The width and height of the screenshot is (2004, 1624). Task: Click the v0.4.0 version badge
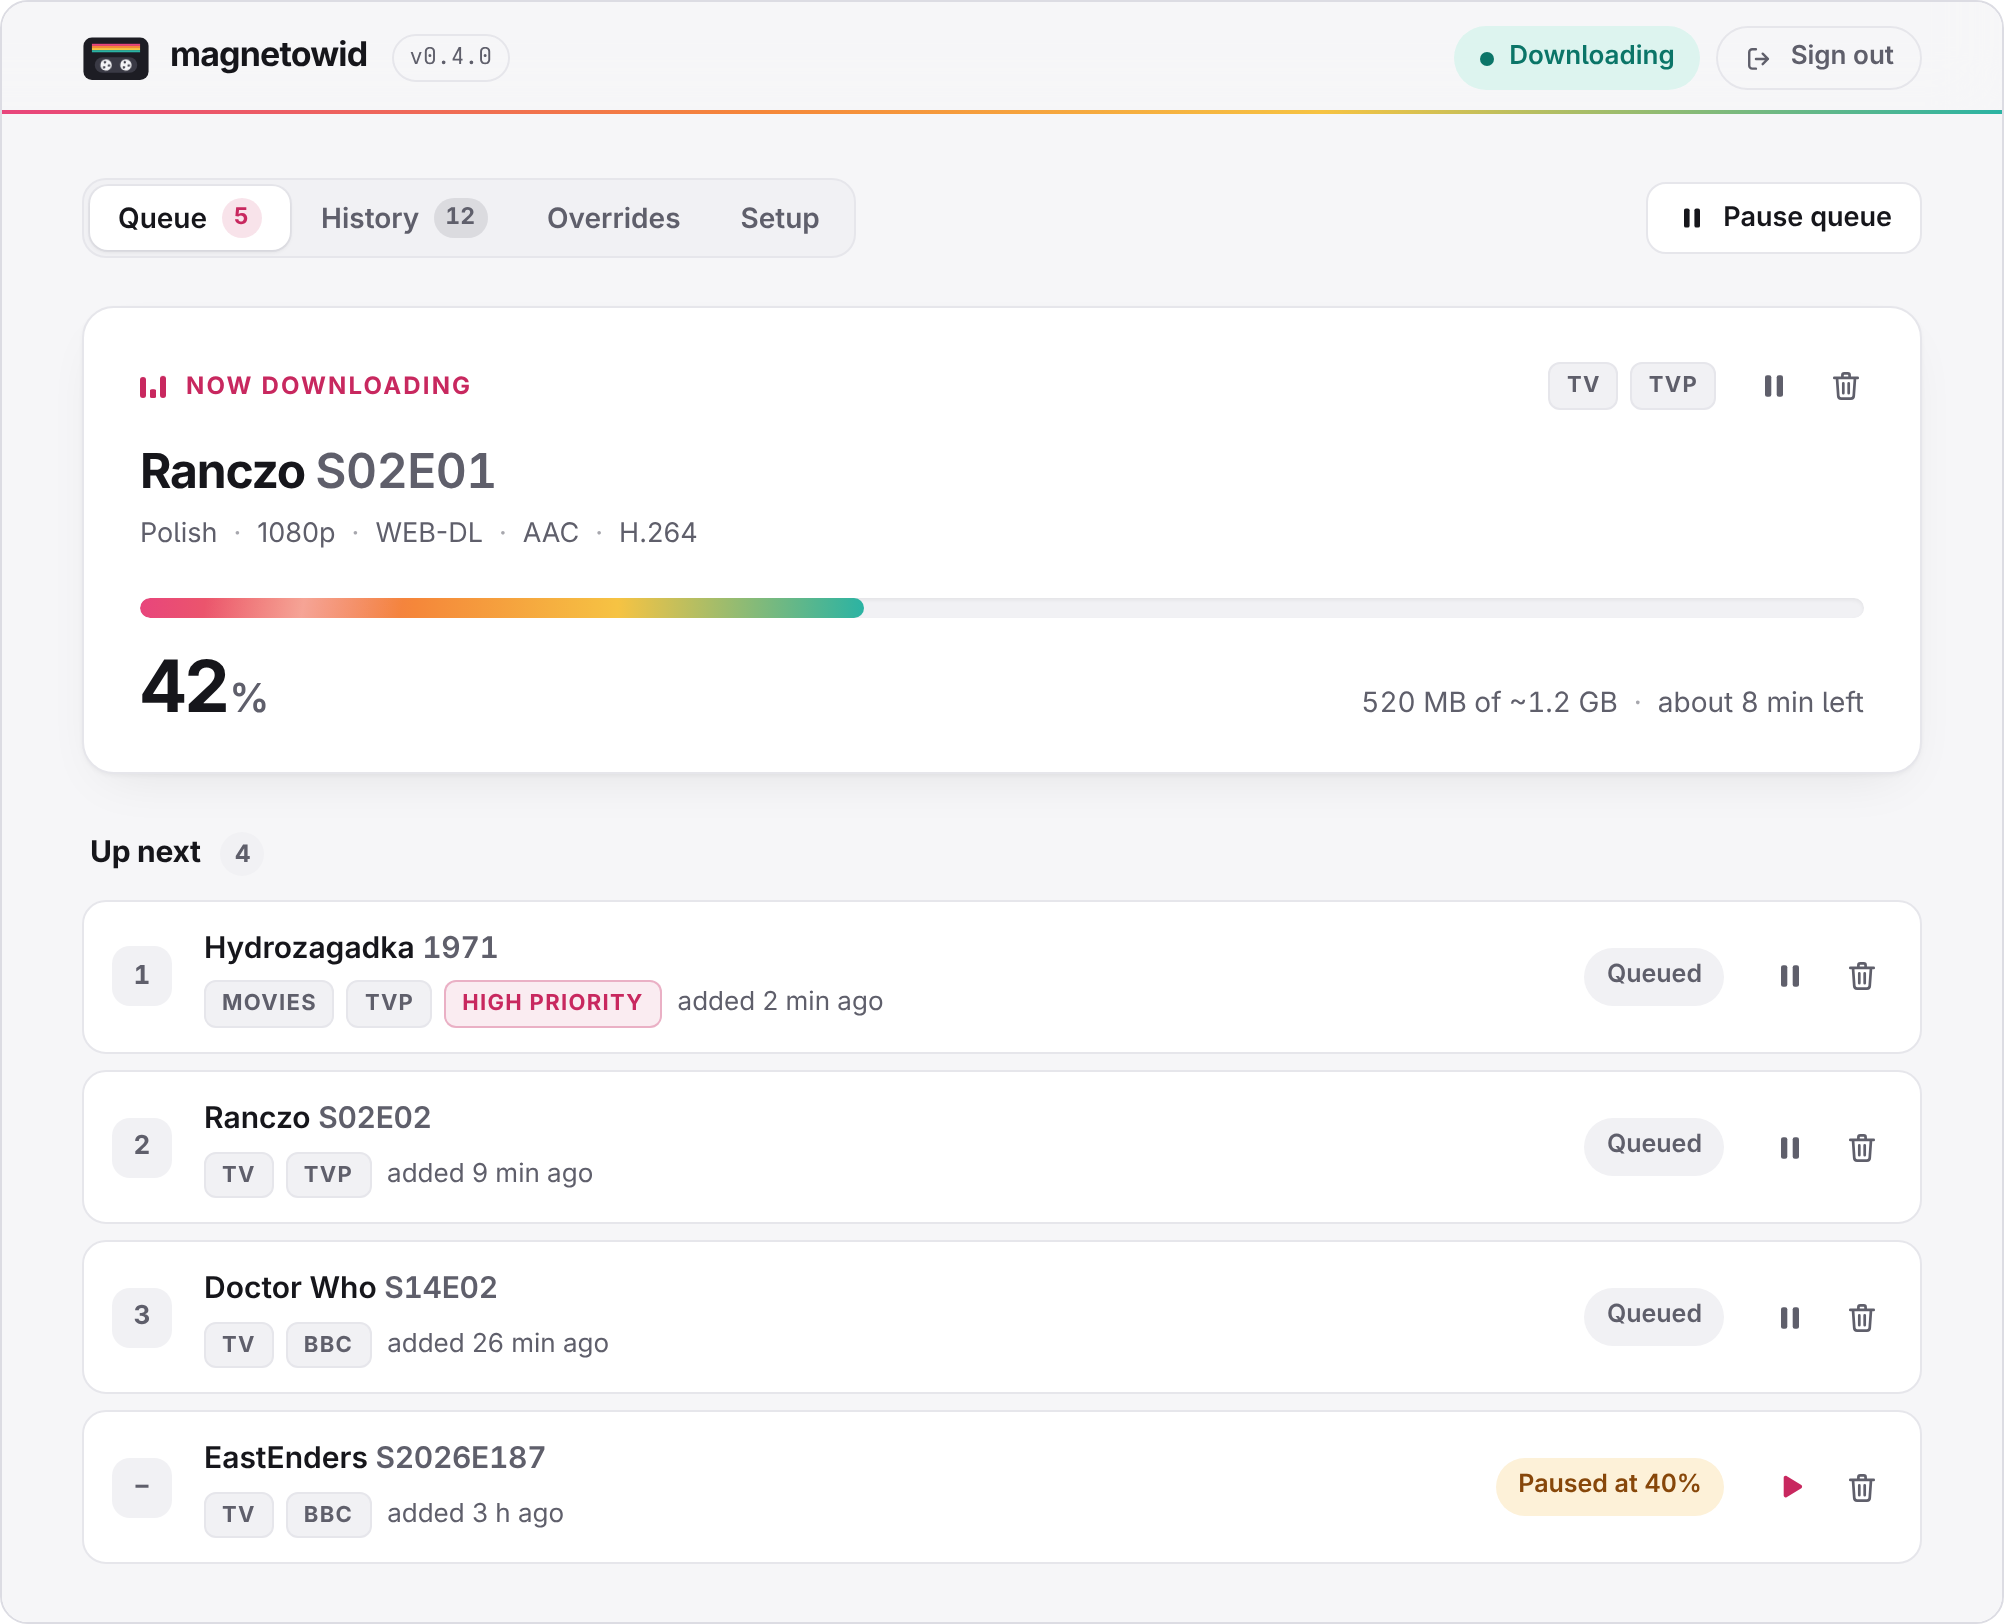(451, 57)
